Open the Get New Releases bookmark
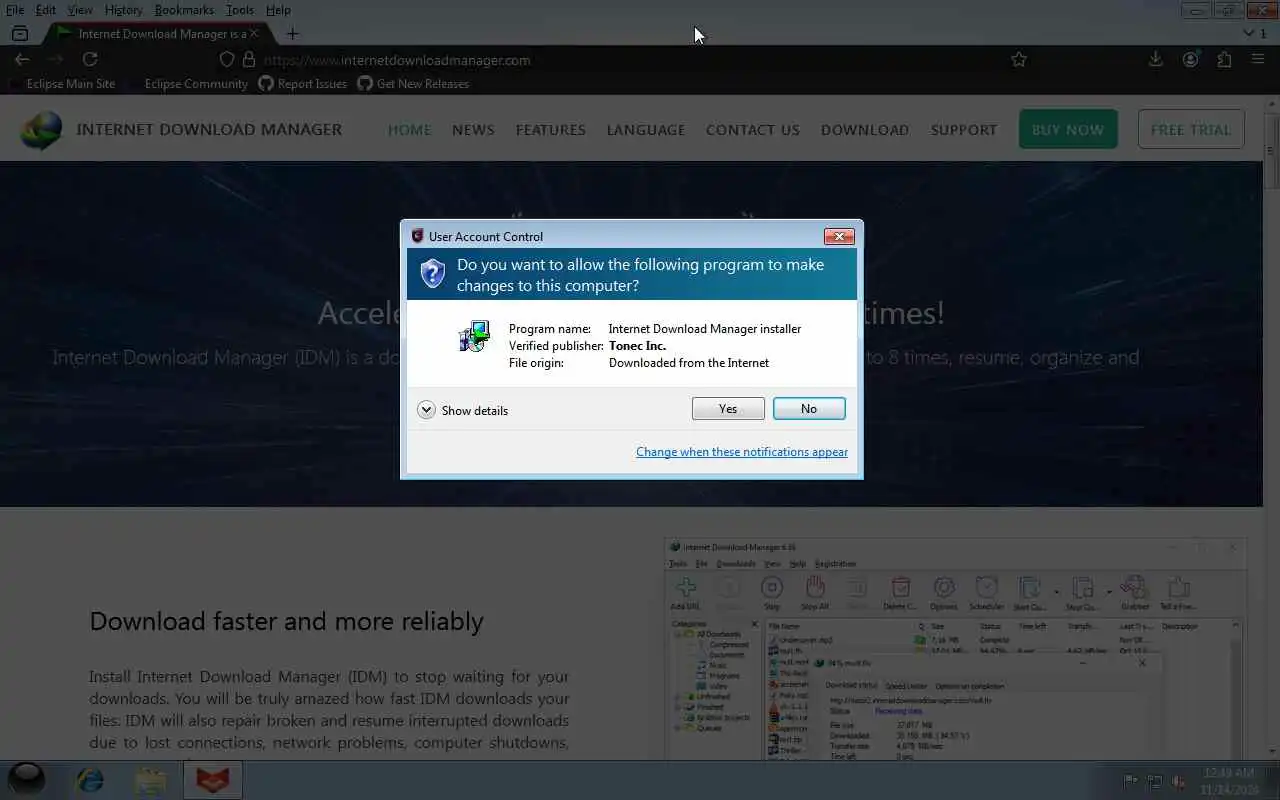1280x800 pixels. (x=413, y=84)
